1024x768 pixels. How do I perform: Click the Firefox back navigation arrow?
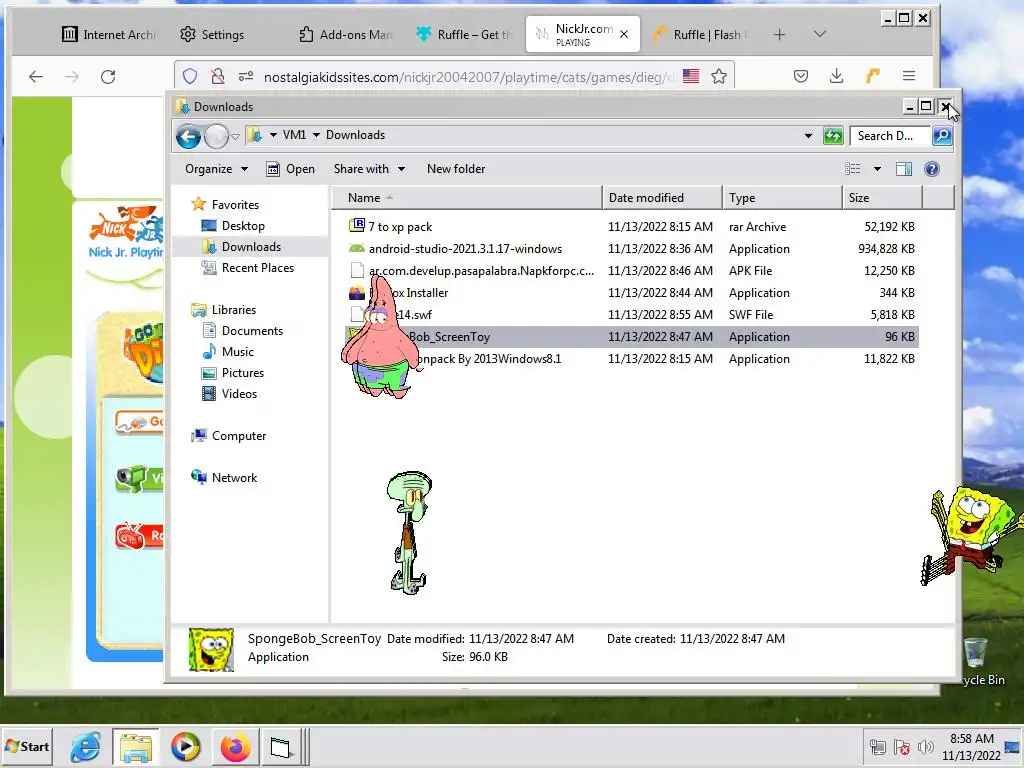(x=36, y=77)
